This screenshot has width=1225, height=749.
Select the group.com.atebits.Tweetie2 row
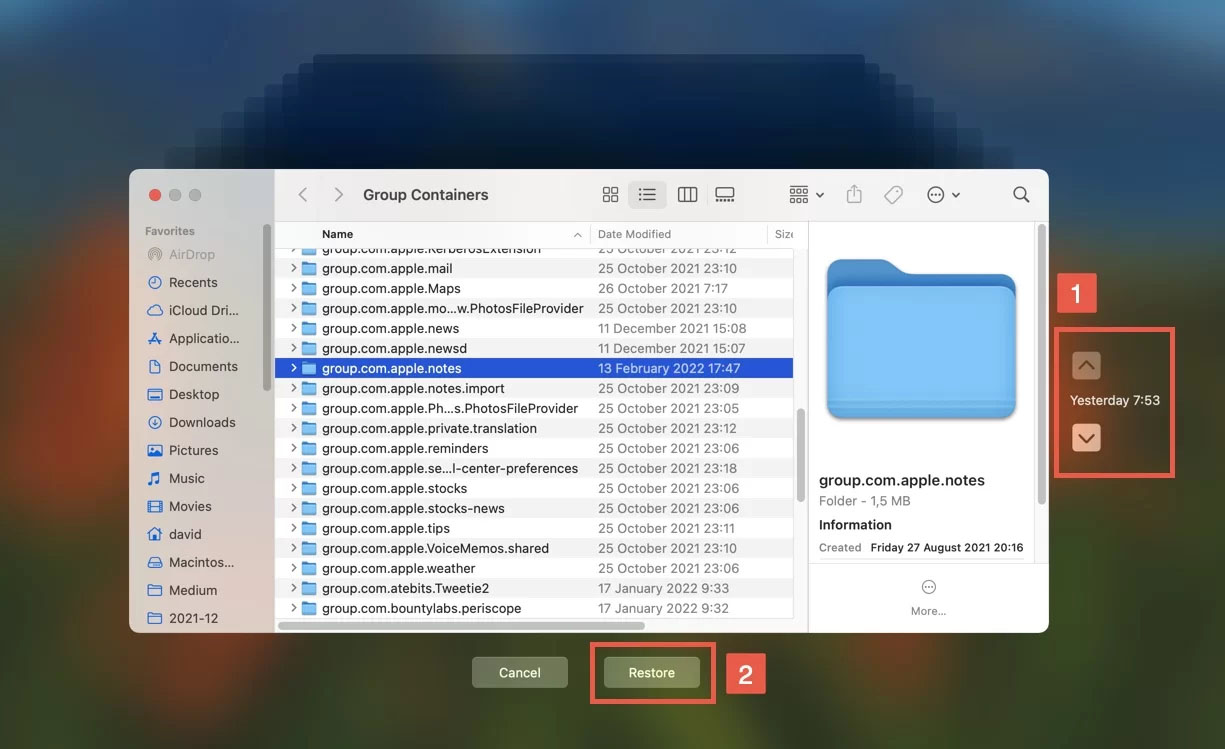coord(534,589)
